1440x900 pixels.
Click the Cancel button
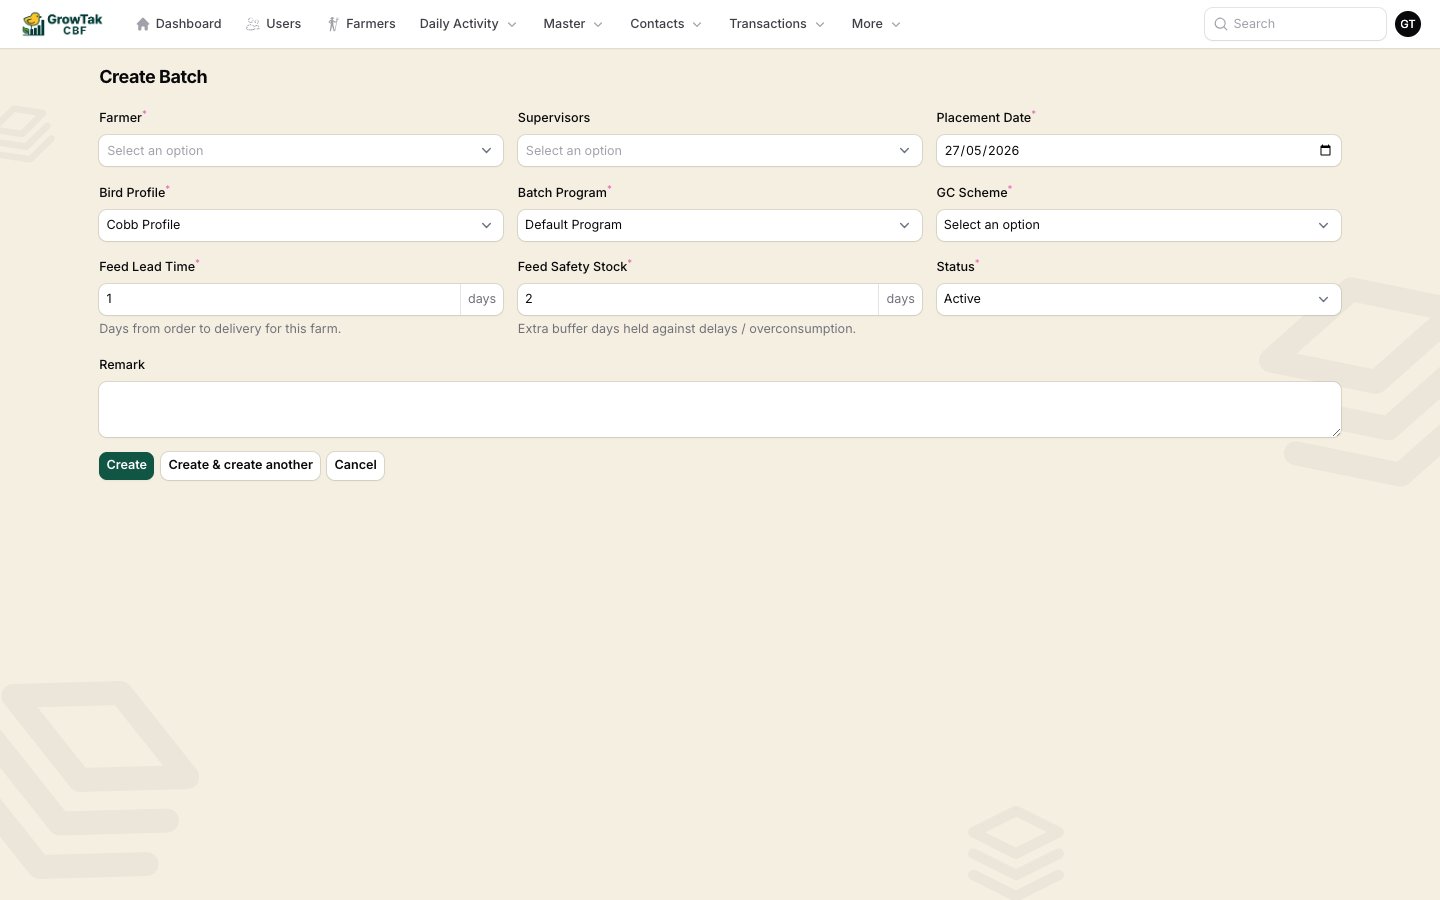356,465
